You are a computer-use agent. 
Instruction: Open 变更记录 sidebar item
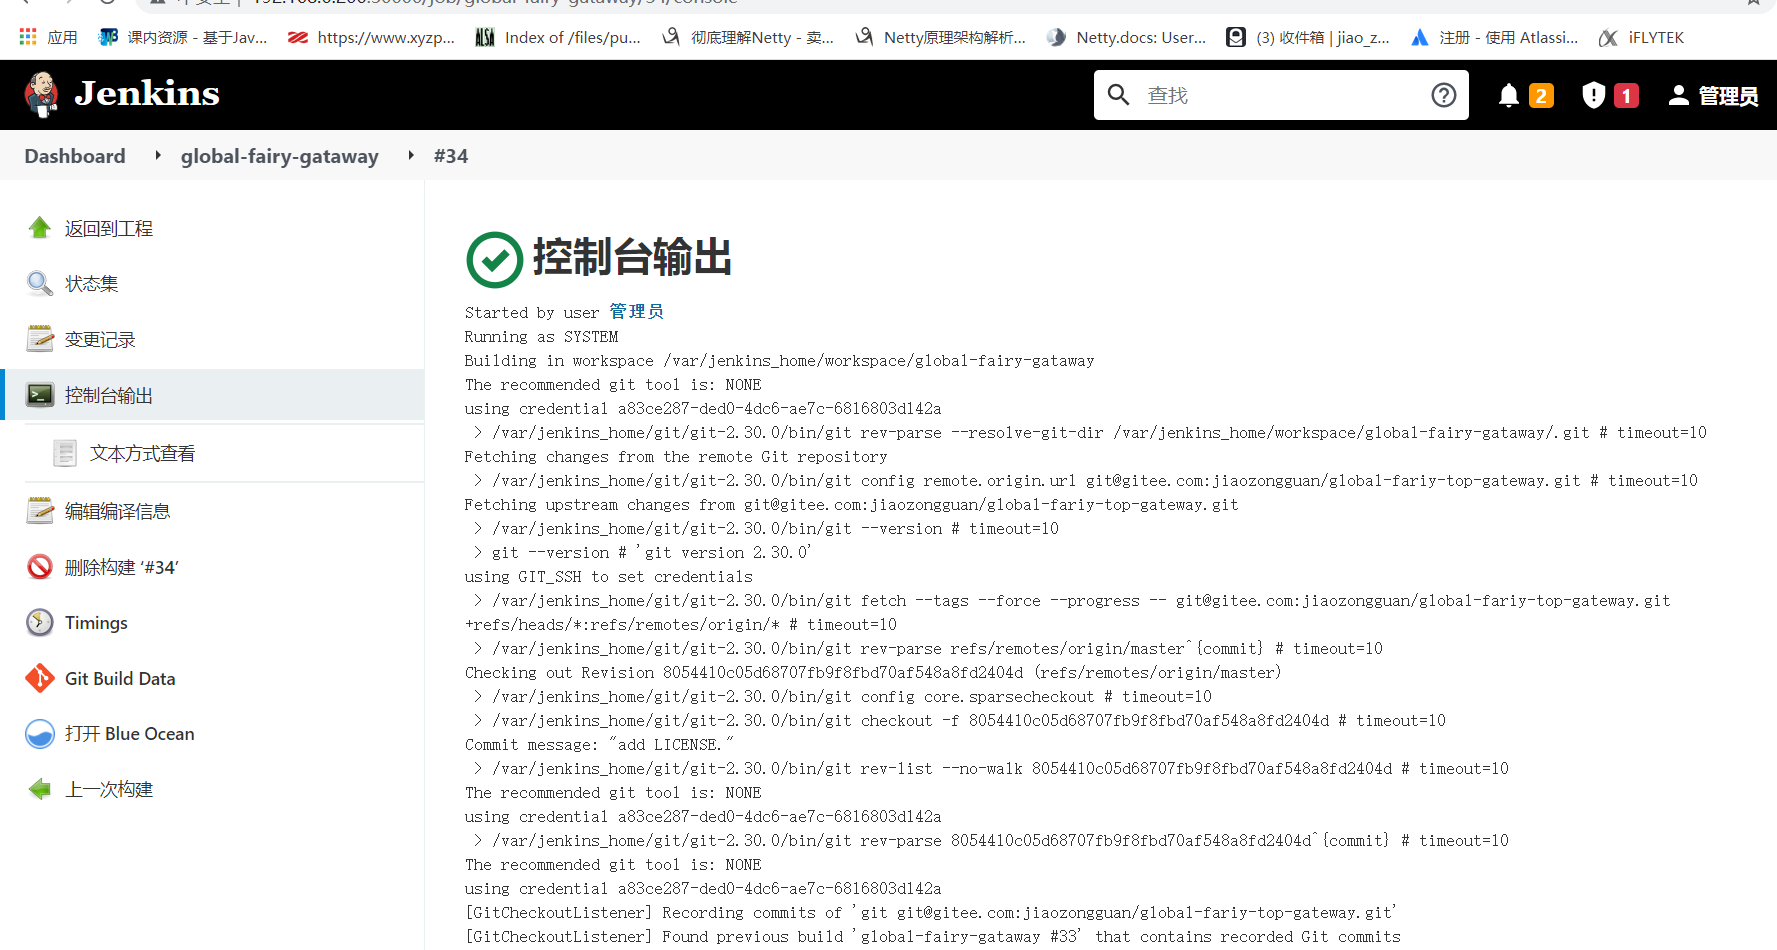pyautogui.click(x=100, y=340)
